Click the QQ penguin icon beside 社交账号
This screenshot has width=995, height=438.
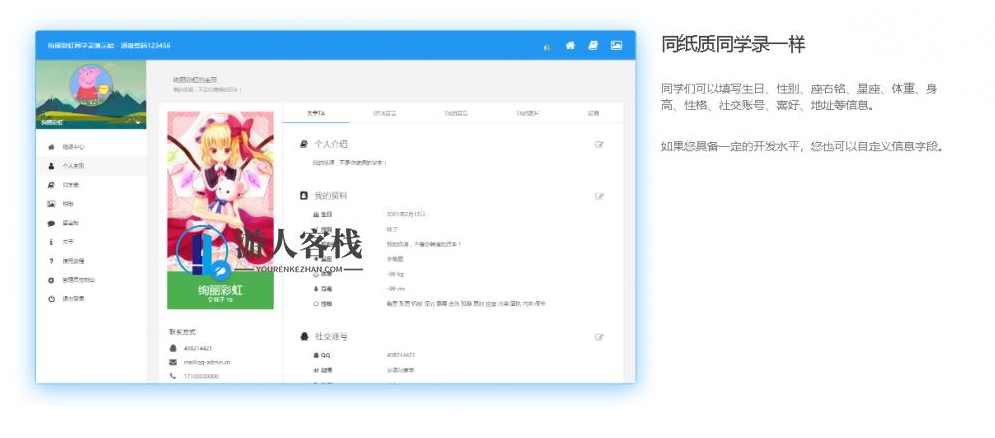(x=304, y=336)
